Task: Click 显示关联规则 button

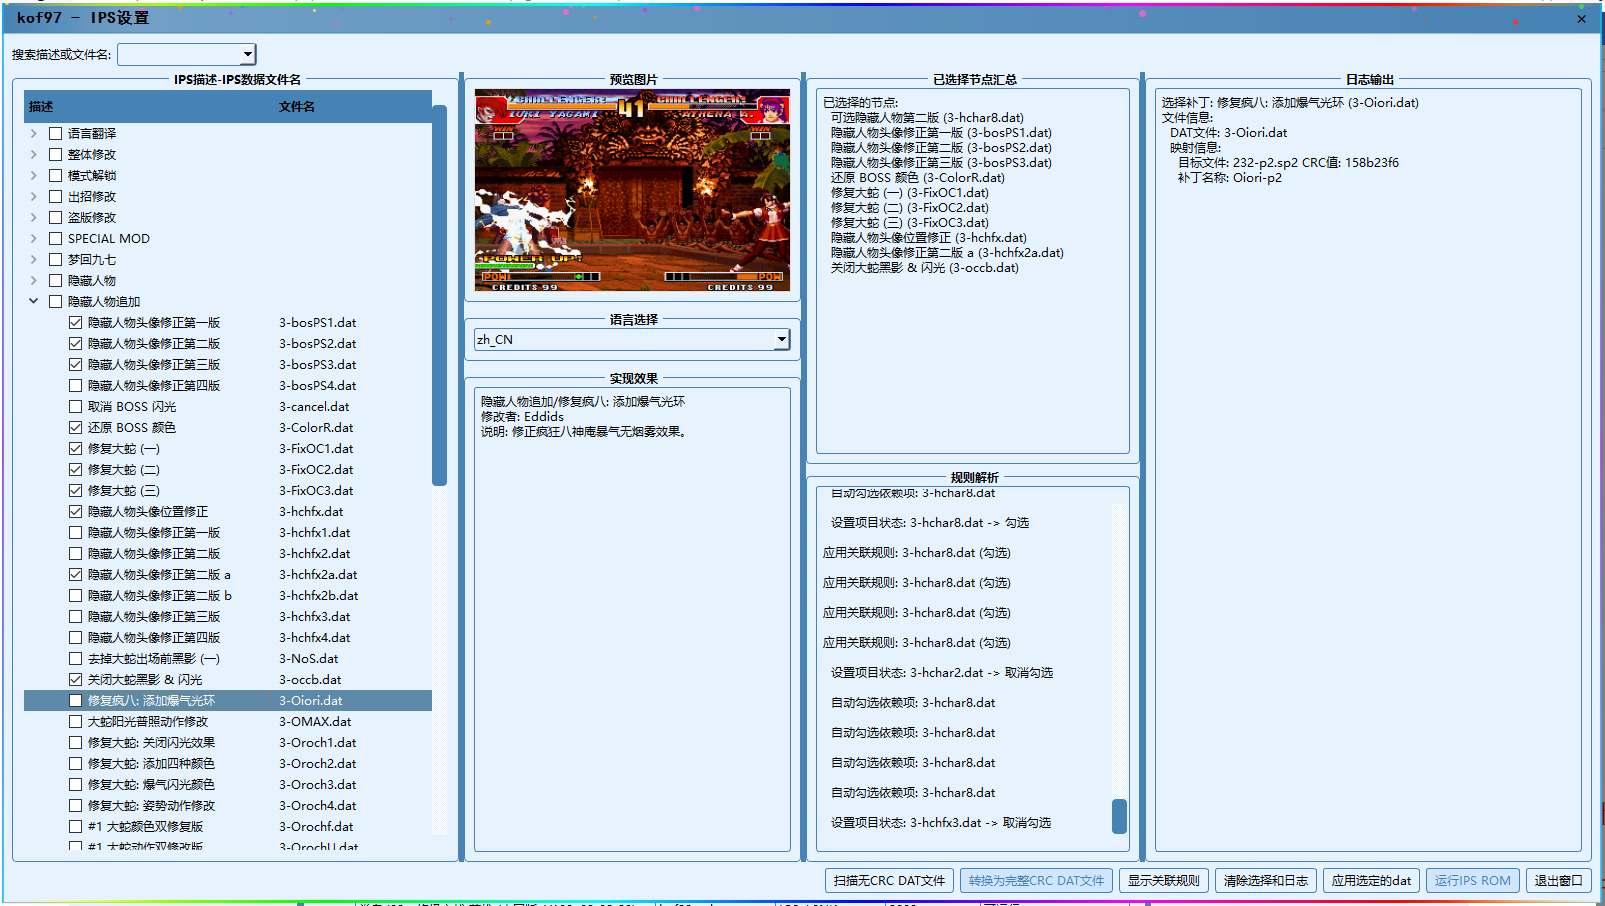Action: coord(1164,880)
